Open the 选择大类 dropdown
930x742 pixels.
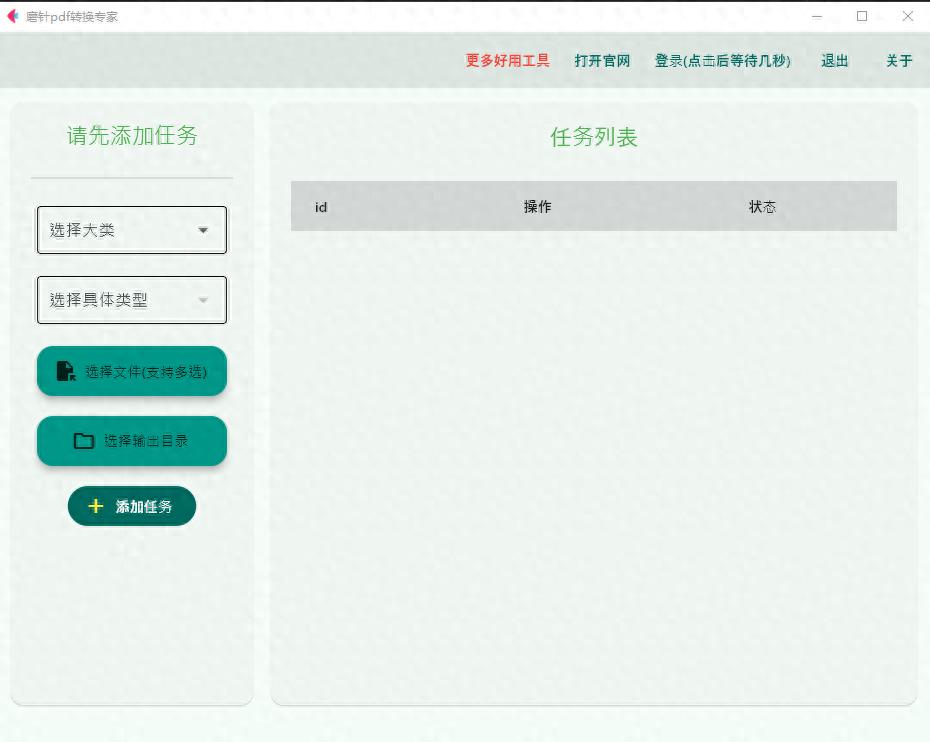131,229
